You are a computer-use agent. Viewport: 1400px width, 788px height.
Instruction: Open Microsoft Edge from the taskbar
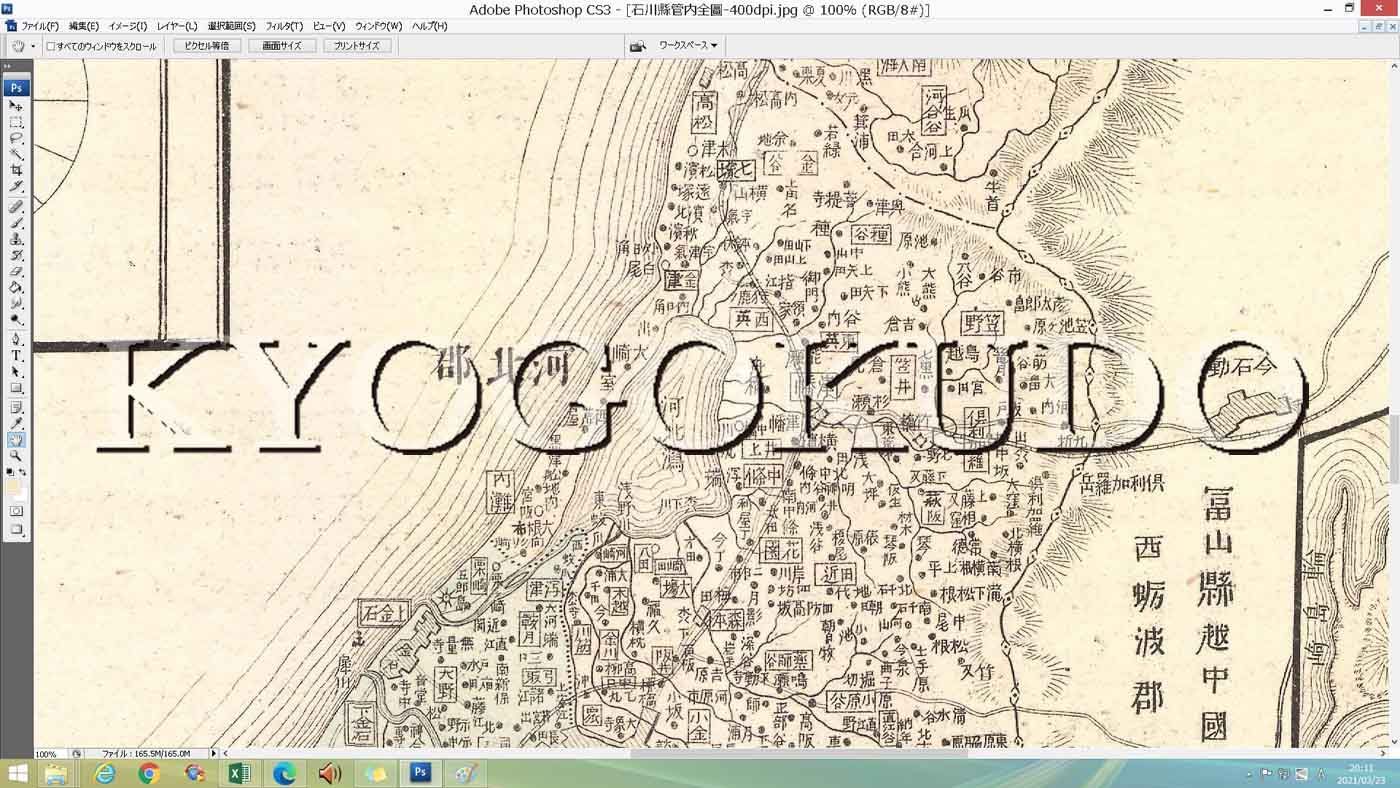point(285,774)
